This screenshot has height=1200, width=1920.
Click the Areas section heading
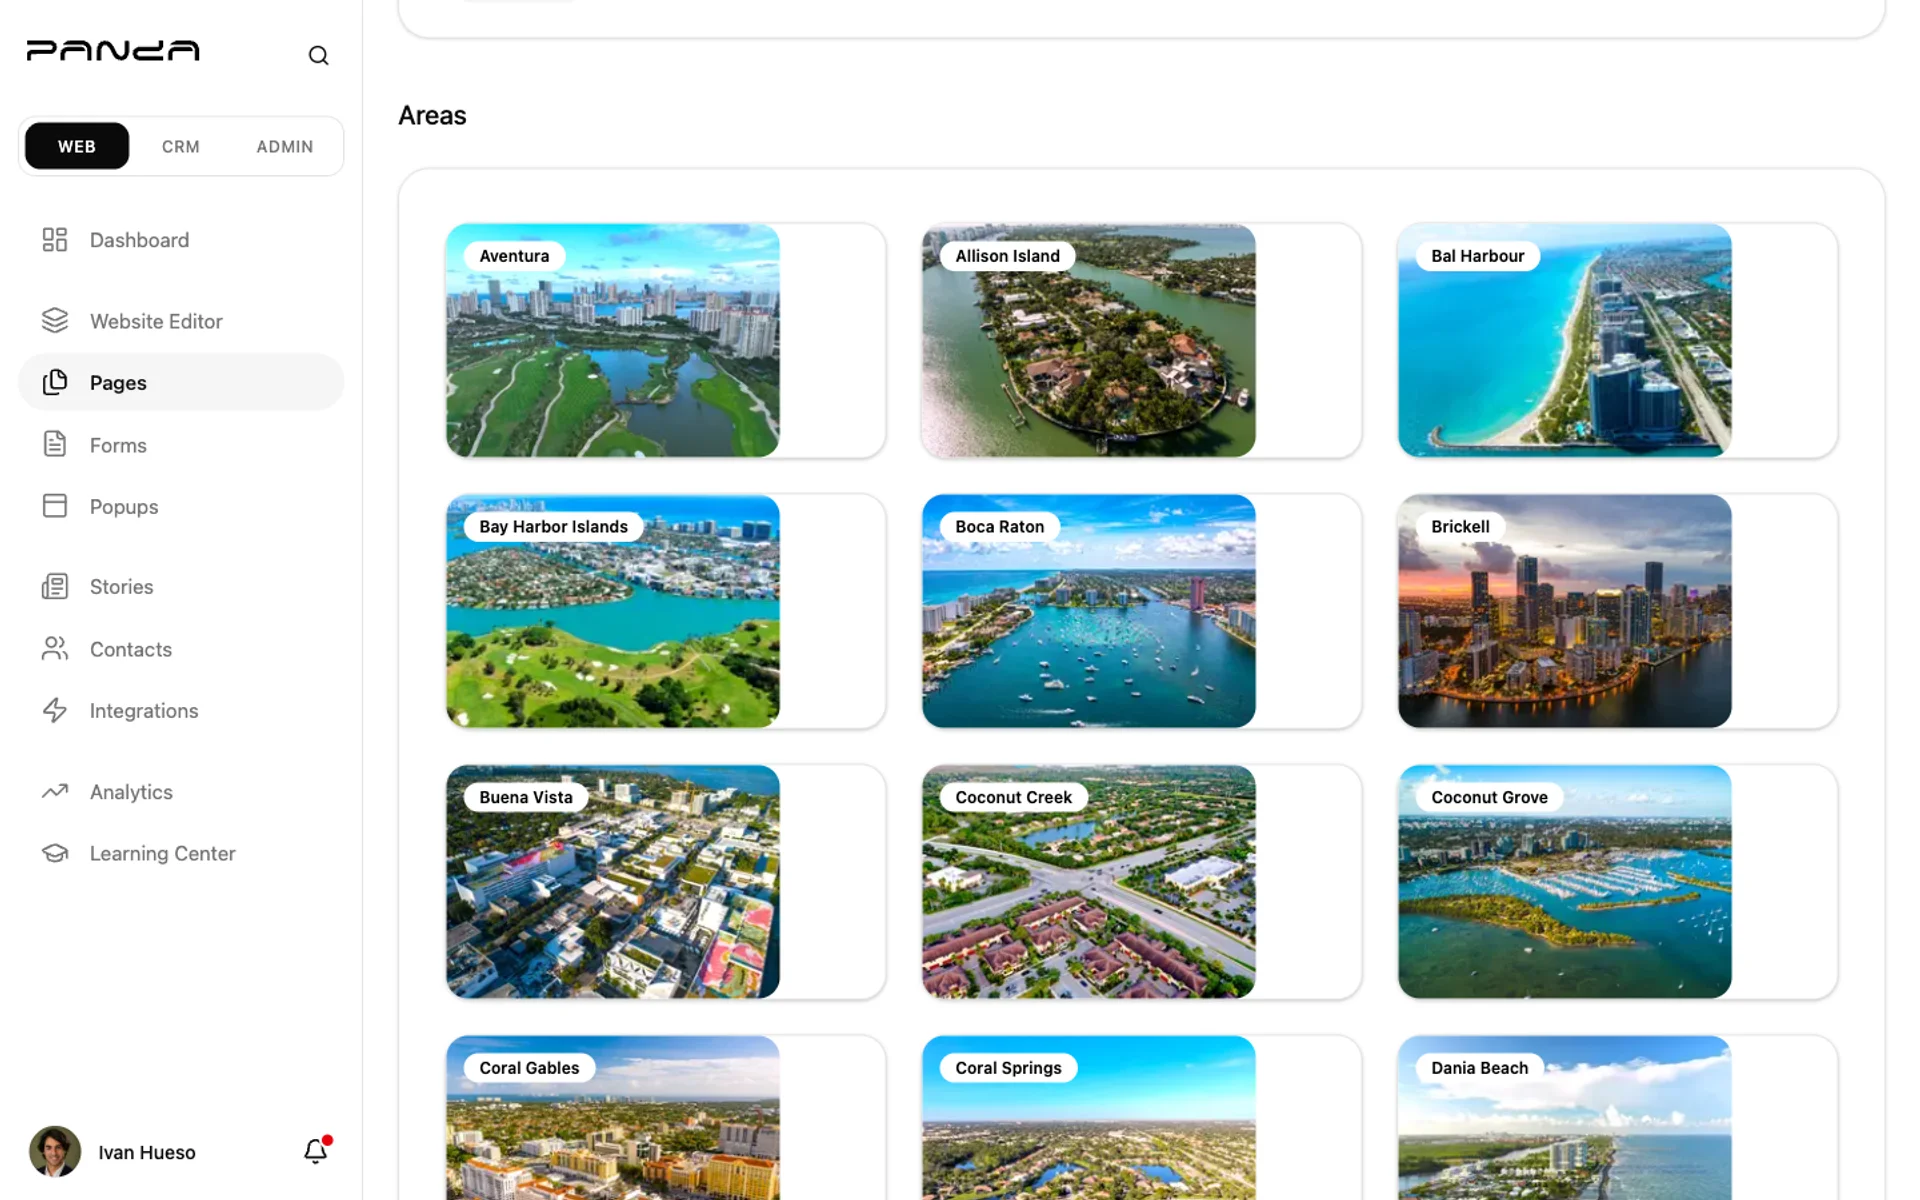[432, 116]
